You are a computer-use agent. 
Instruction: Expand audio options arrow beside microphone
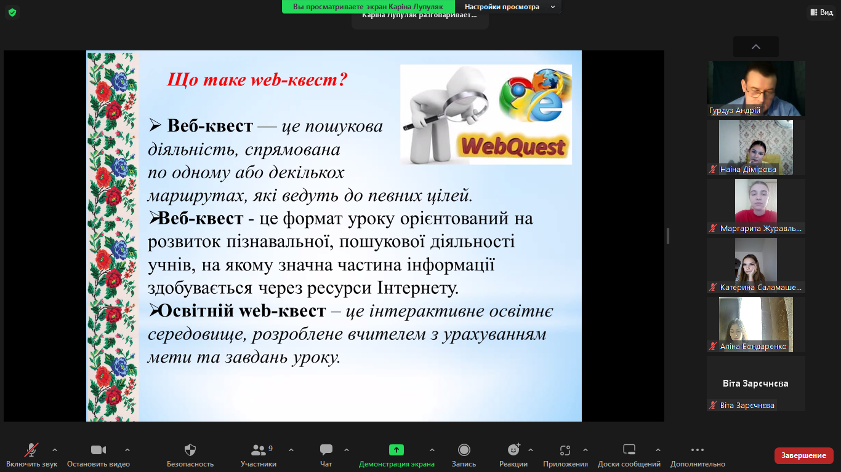[x=55, y=450]
